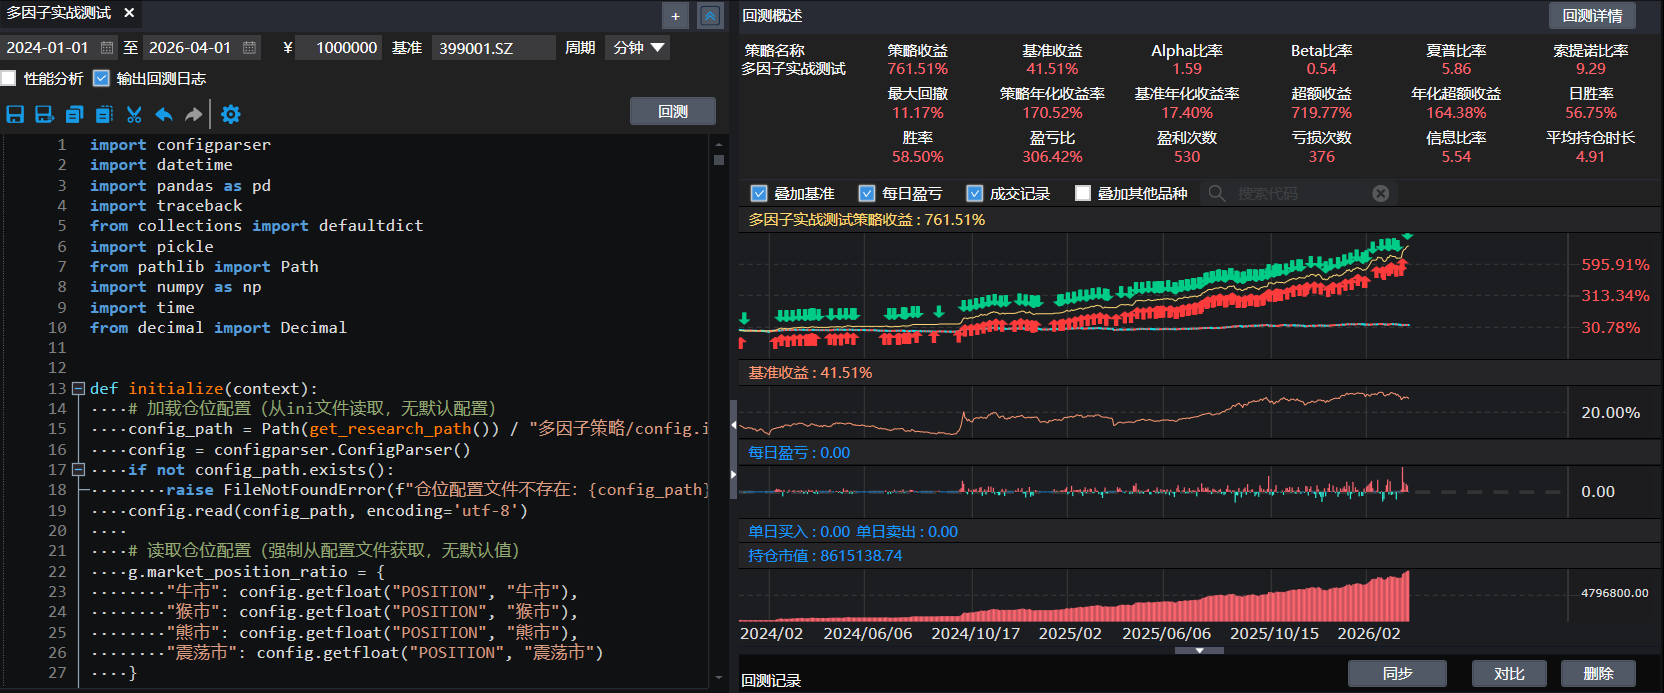Uncheck the 输出回测日志 checkbox

(101, 78)
